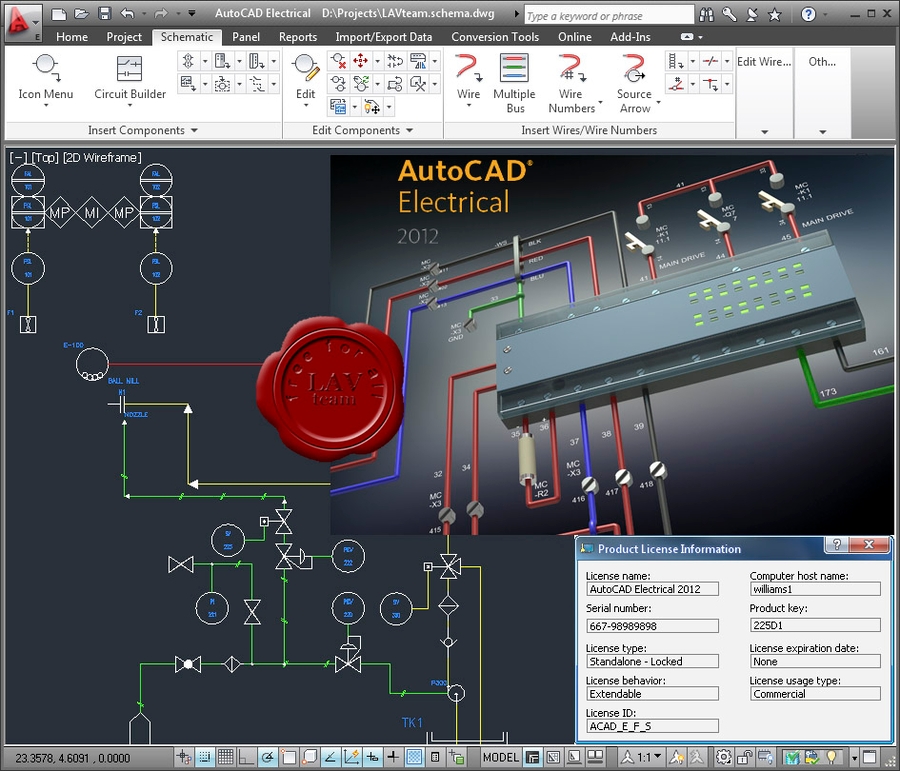
Task: Click the Save icon in quick access toolbar
Action: tap(104, 15)
